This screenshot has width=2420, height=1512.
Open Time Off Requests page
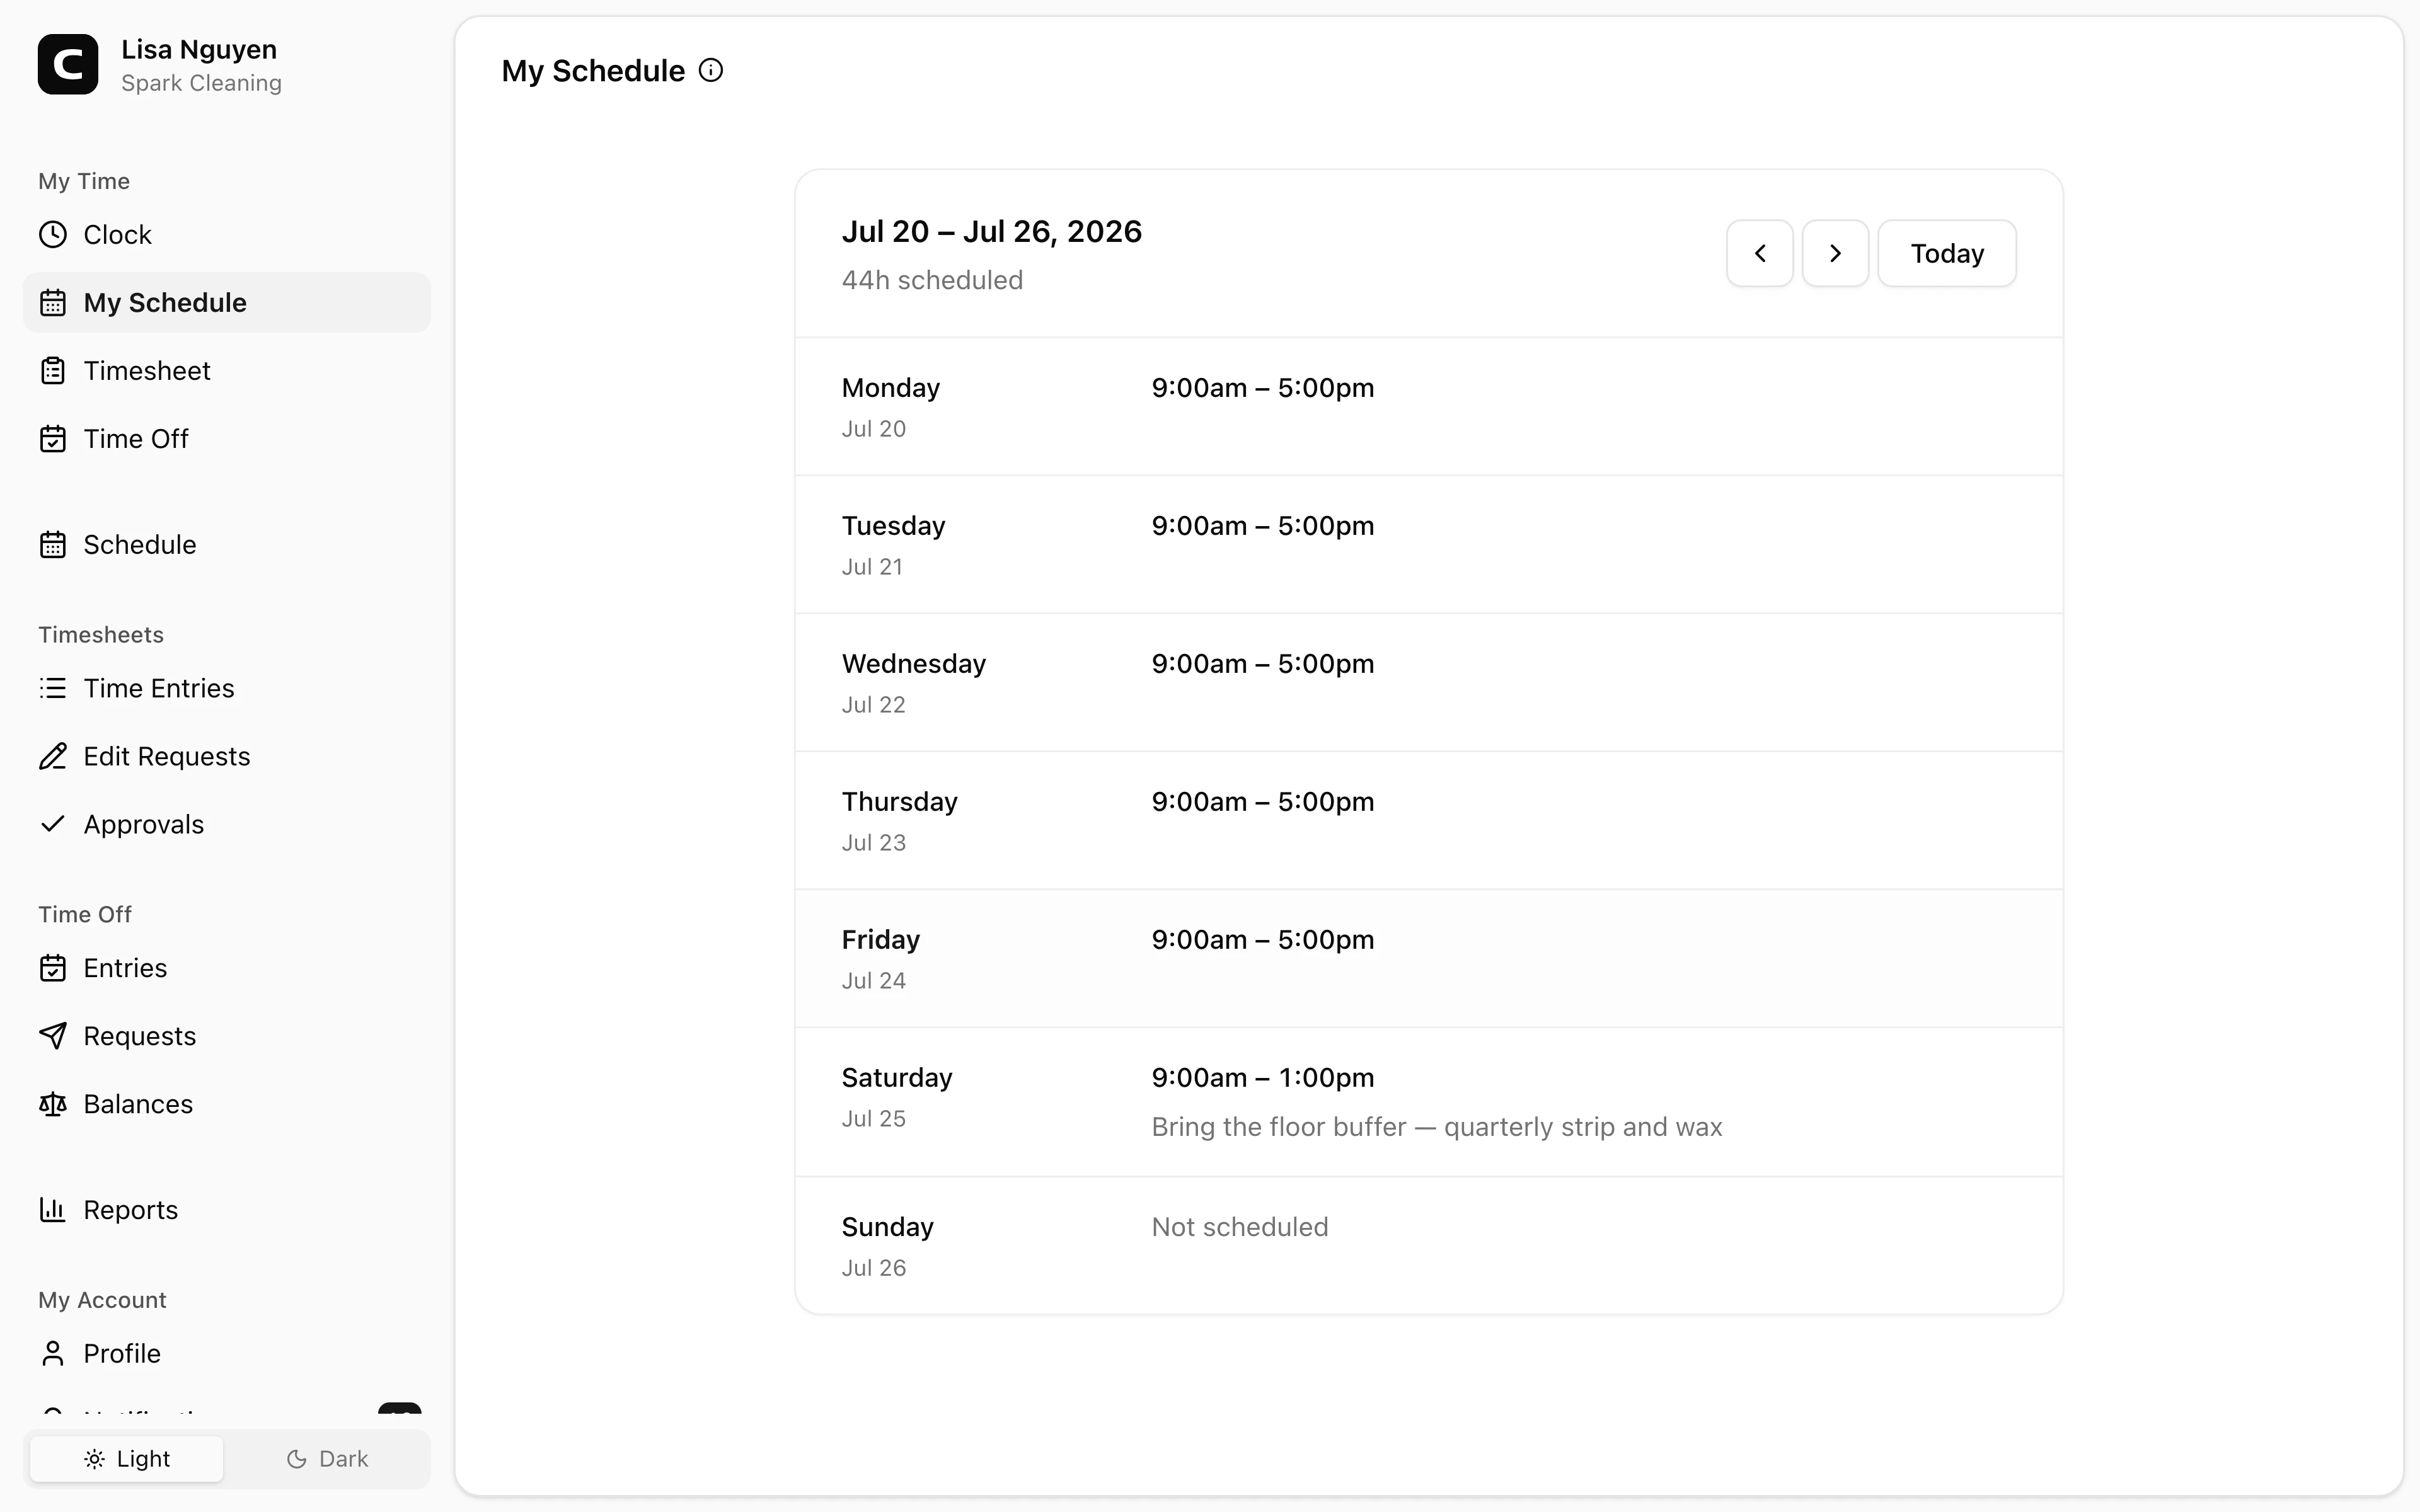tap(227, 1037)
